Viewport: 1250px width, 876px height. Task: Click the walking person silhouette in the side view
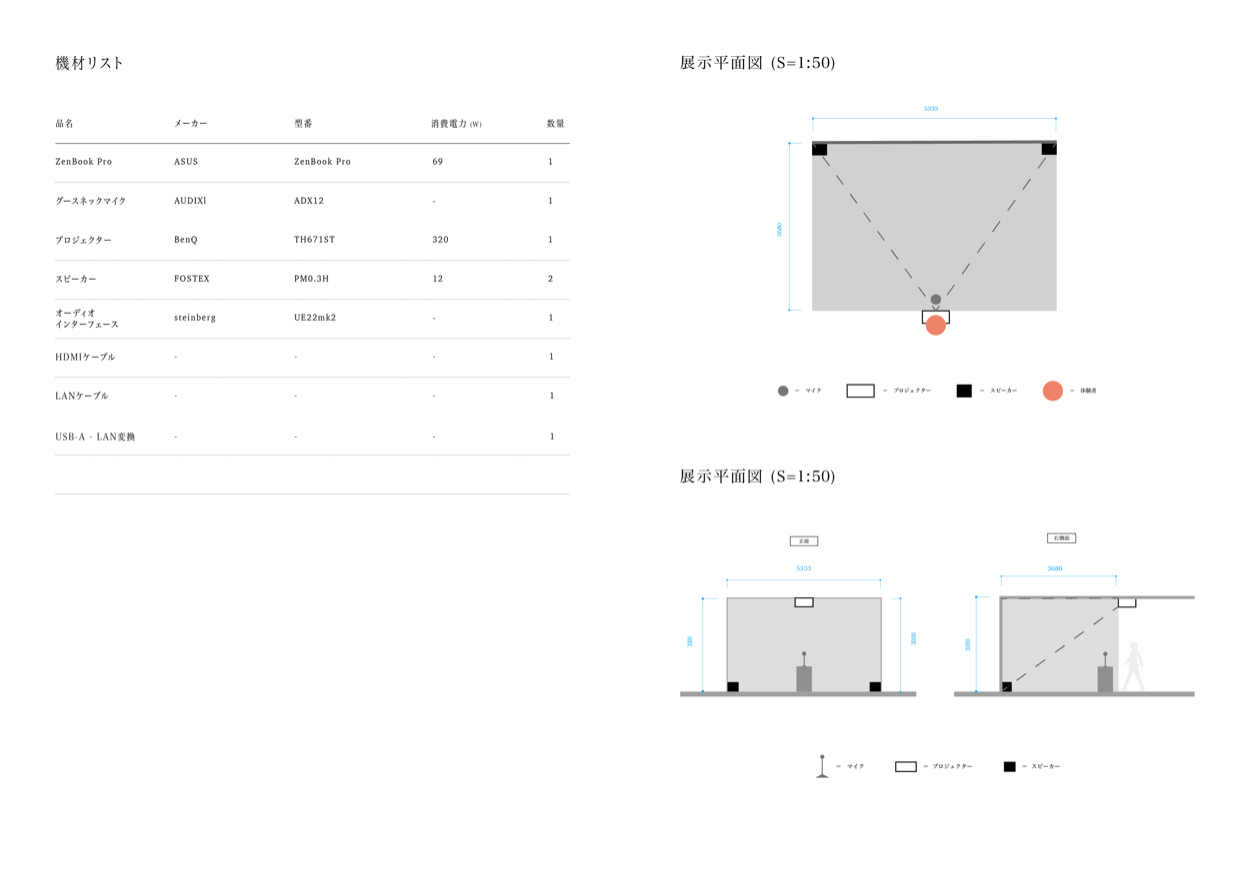pos(1132,666)
